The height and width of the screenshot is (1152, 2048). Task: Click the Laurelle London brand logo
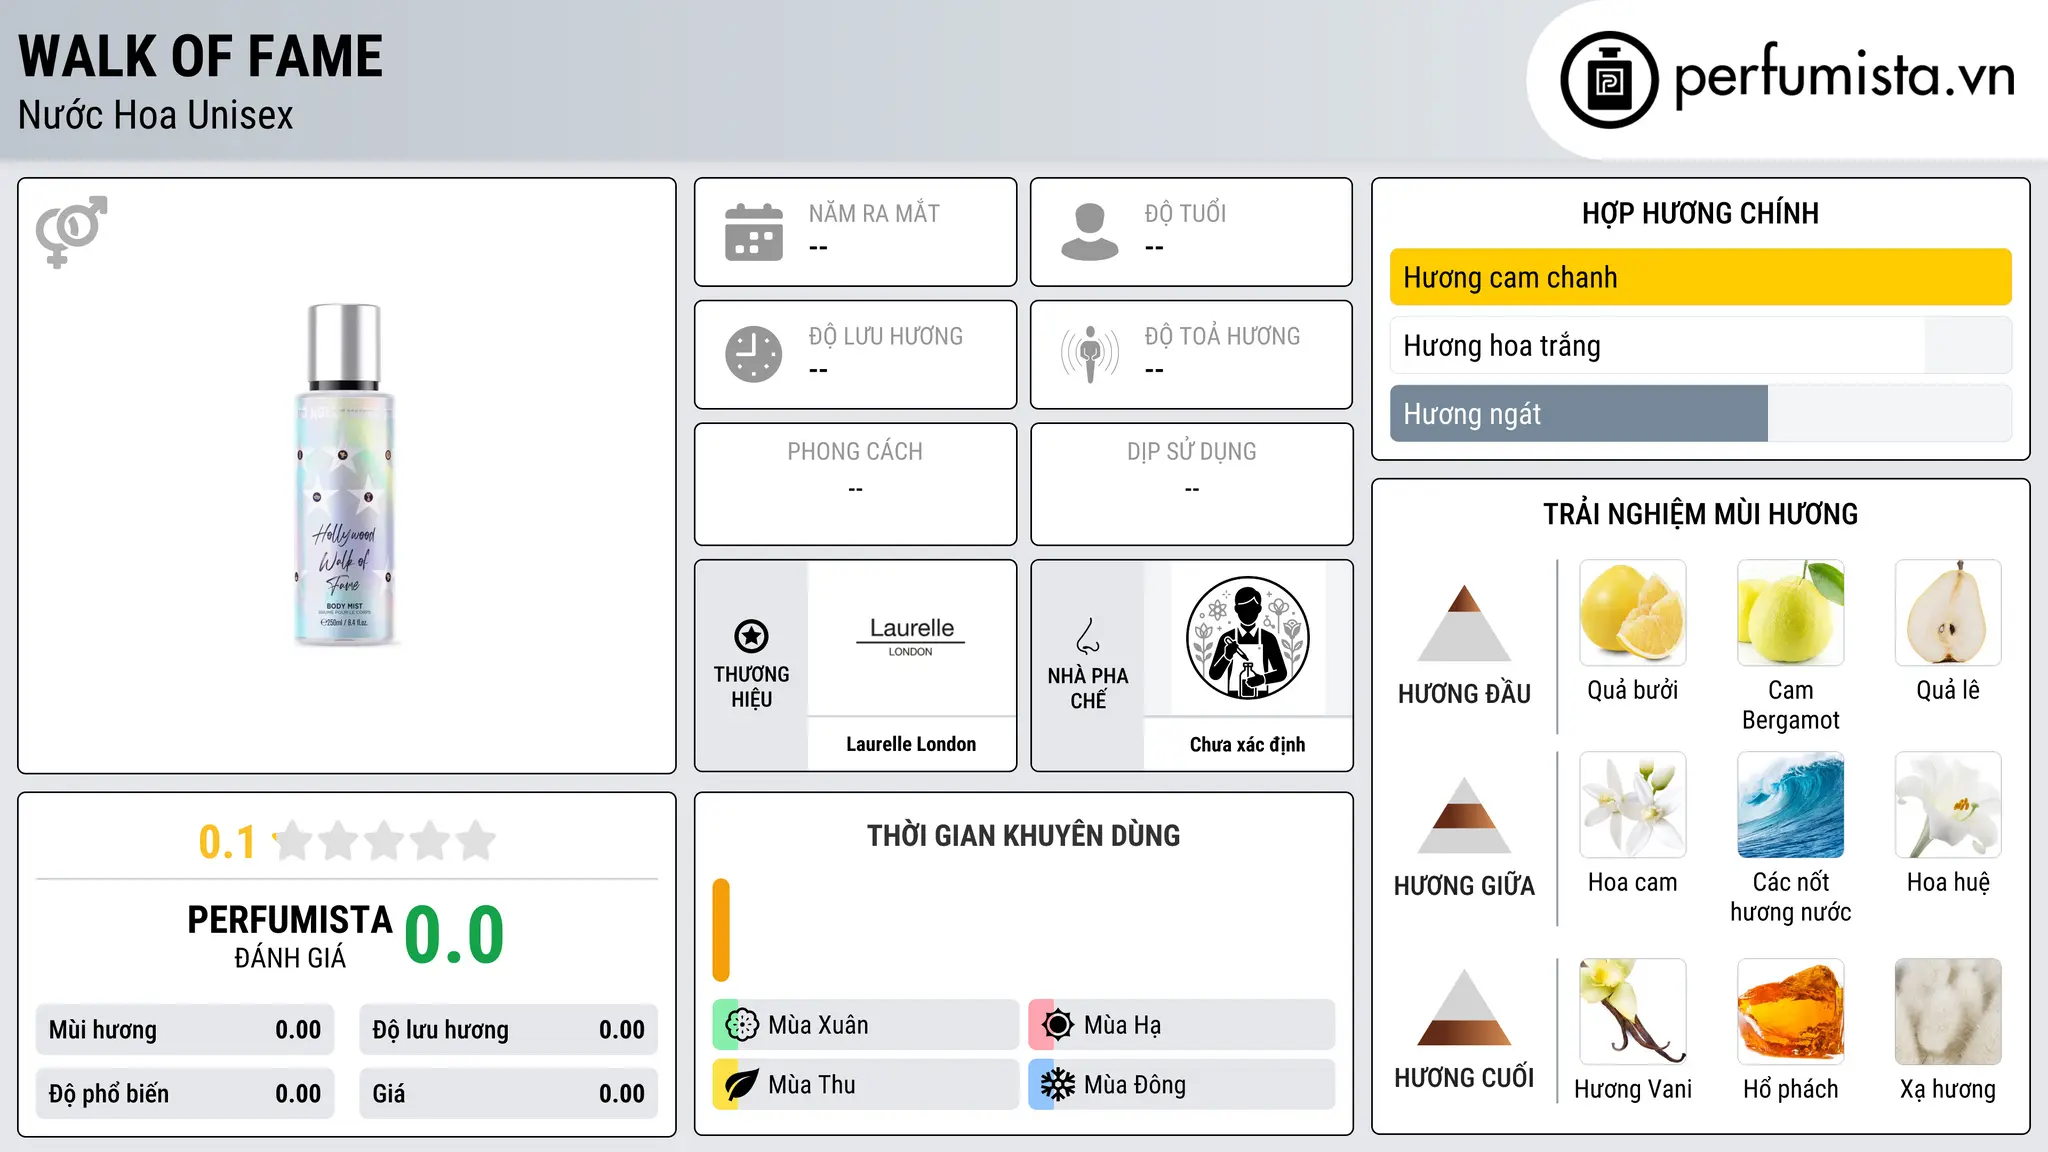(911, 638)
